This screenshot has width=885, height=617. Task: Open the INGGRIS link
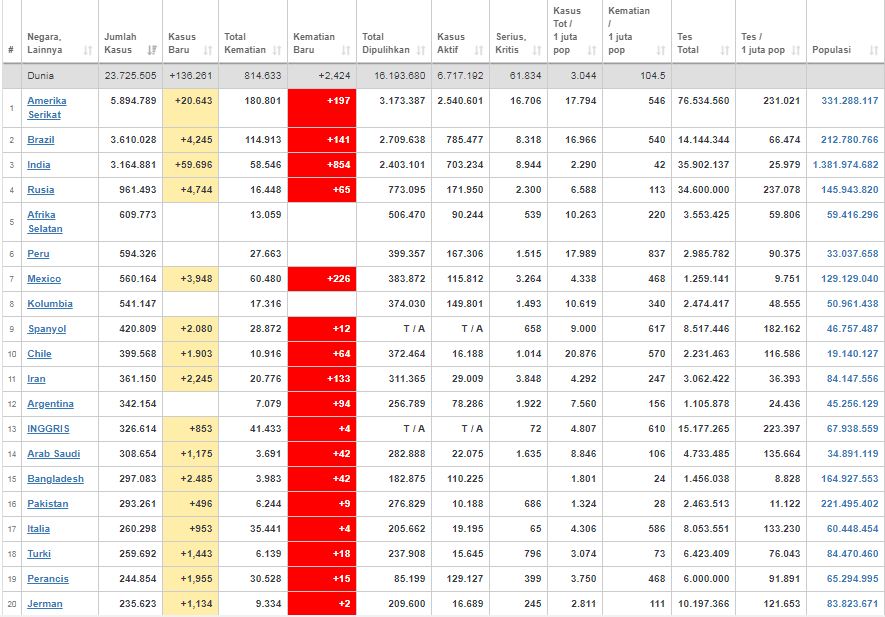48,428
